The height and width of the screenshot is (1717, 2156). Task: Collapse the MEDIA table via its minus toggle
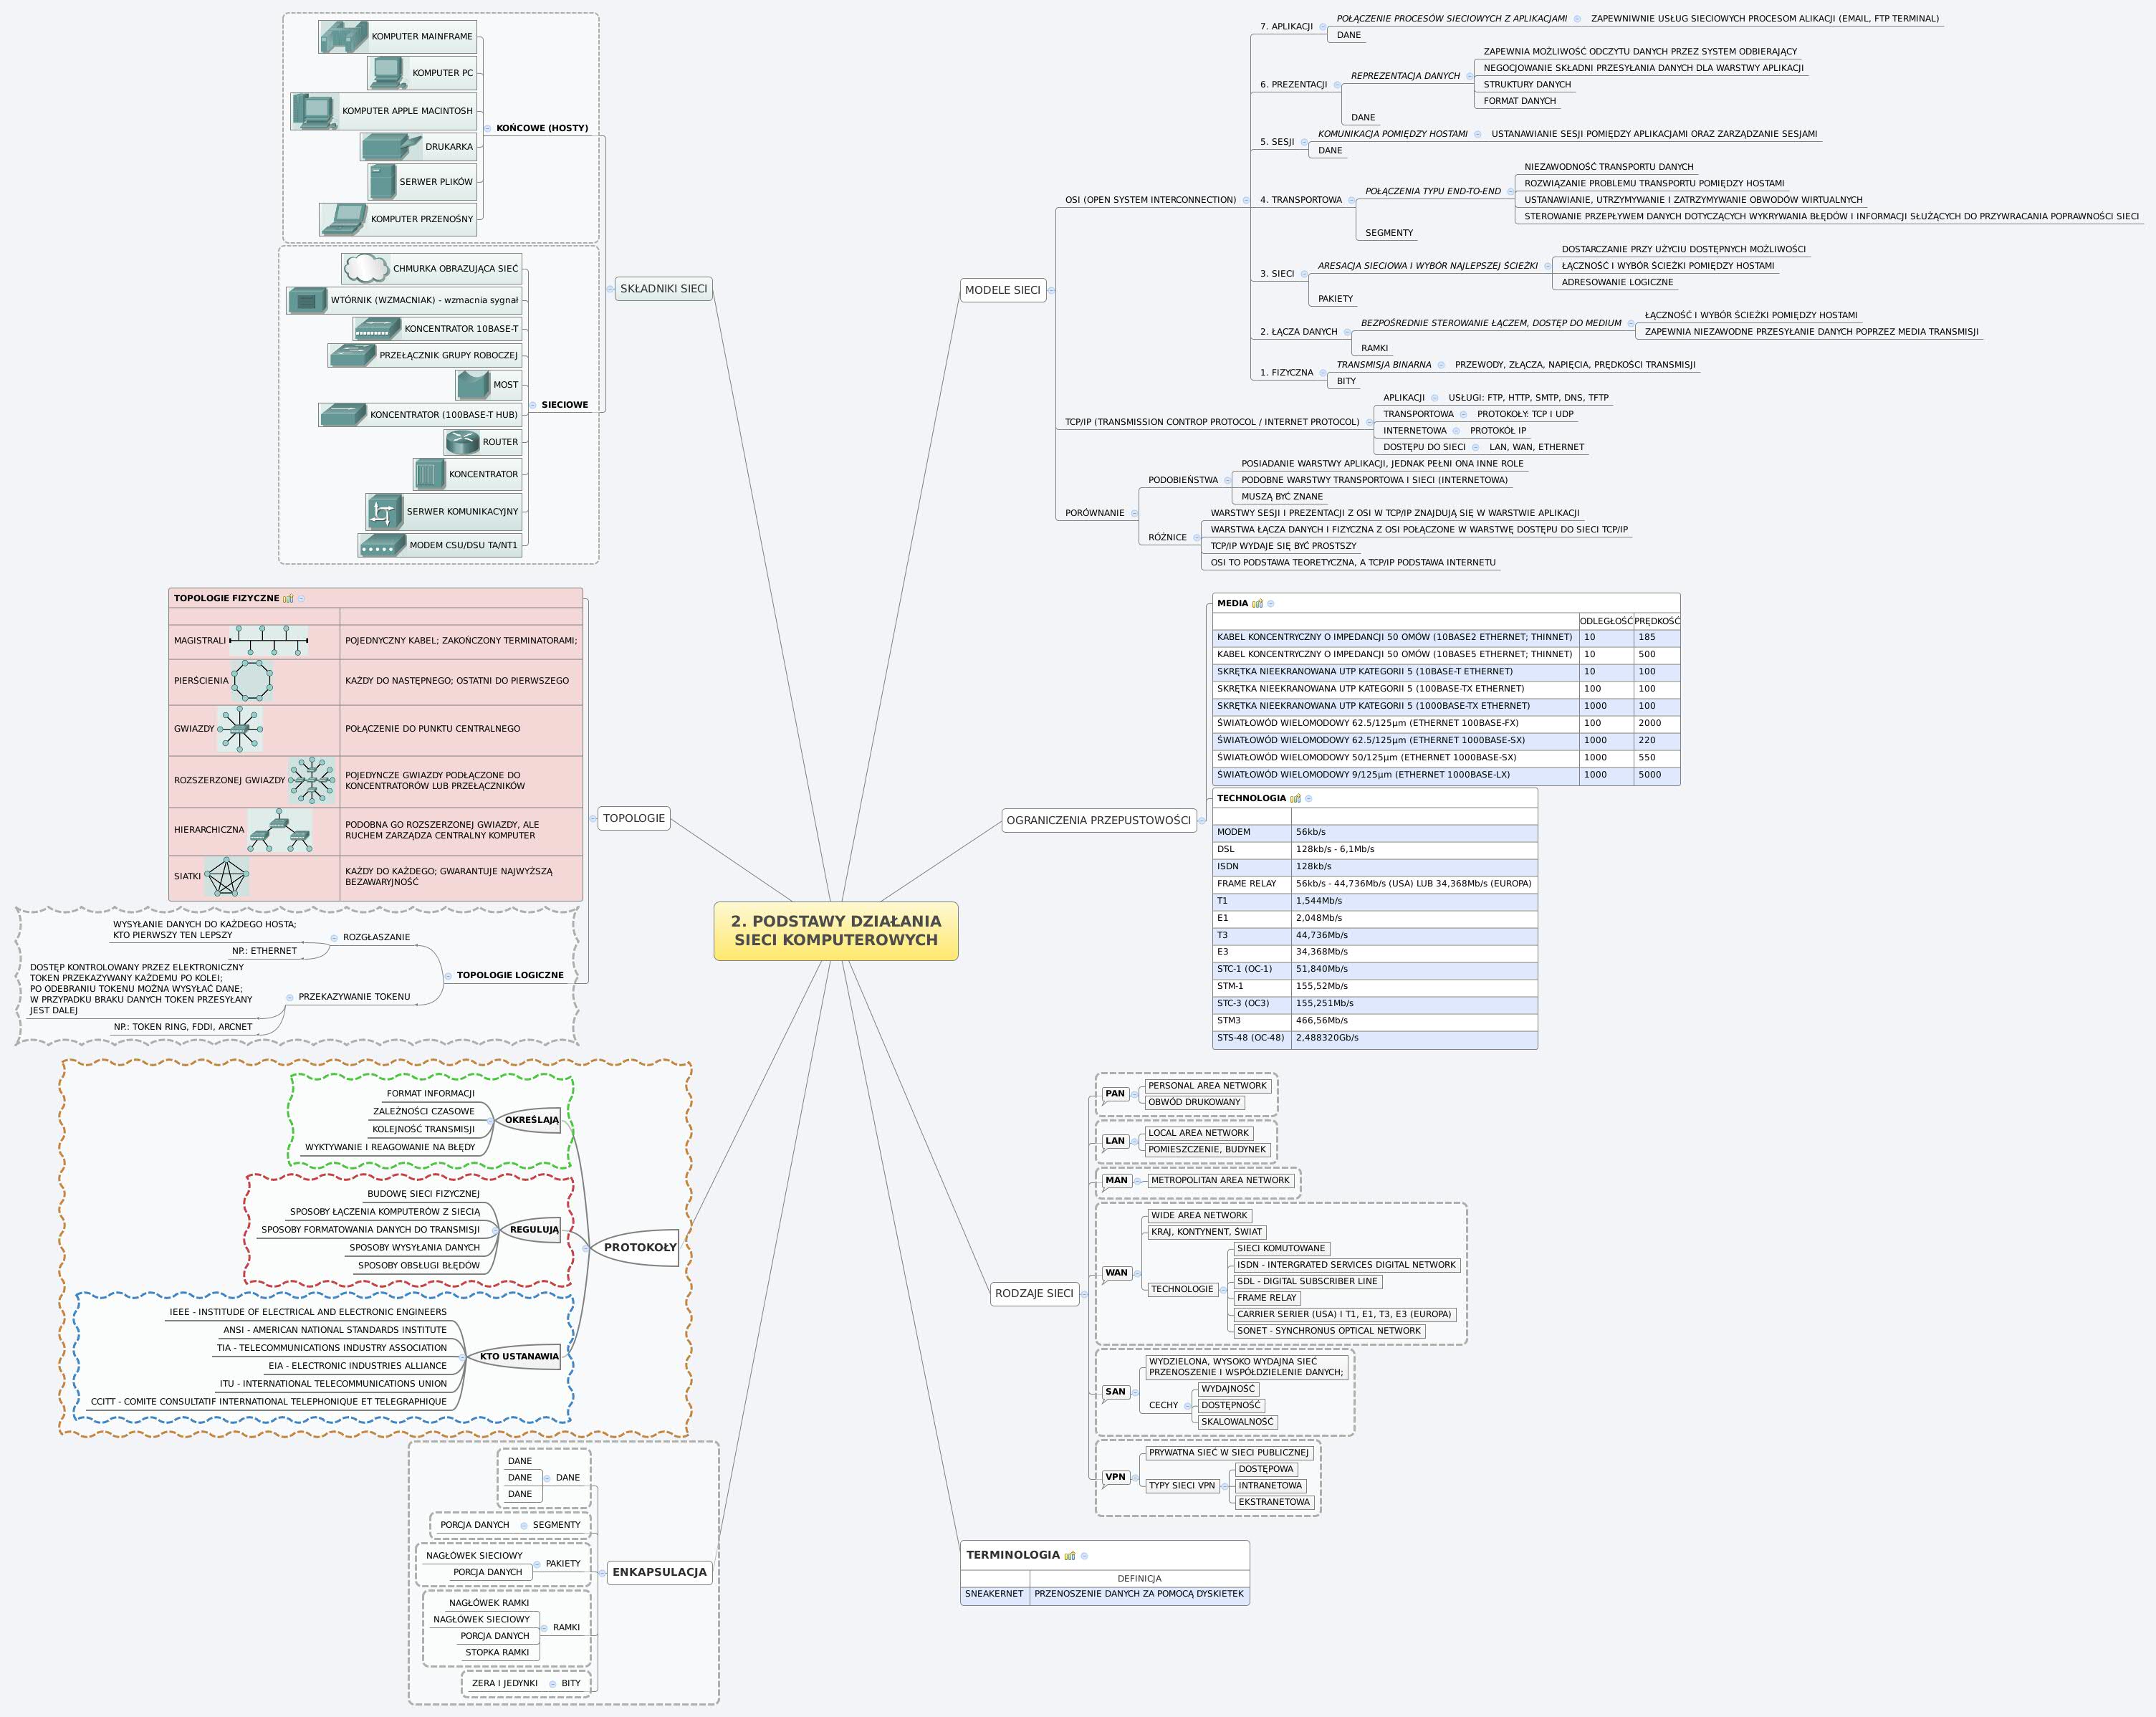point(1271,604)
